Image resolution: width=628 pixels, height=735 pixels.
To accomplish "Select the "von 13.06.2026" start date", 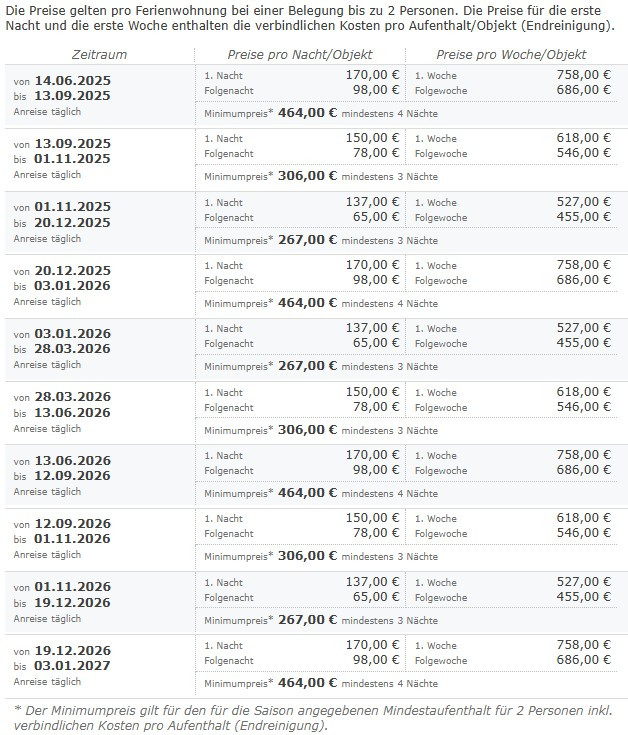I will [x=73, y=460].
